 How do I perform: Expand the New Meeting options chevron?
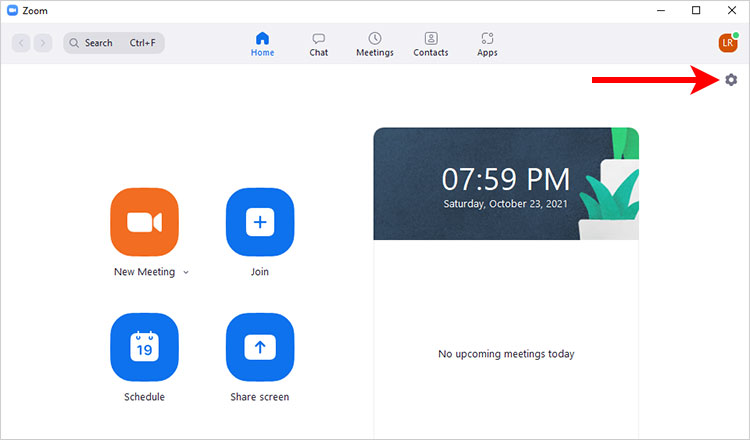tap(186, 272)
